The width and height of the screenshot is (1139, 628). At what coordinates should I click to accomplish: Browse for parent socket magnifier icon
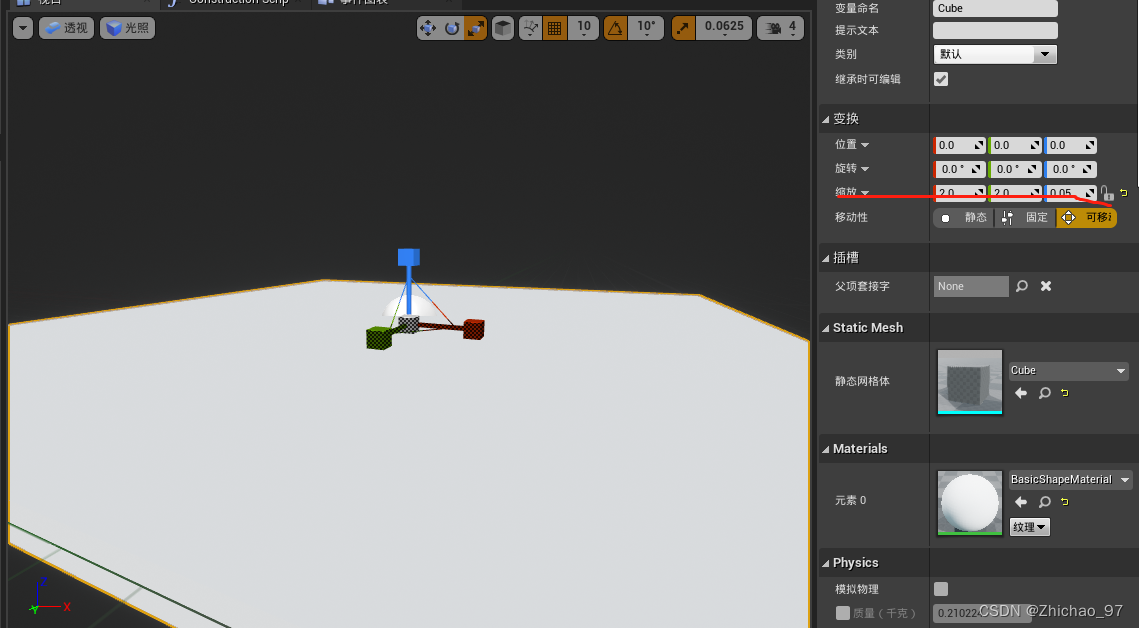(x=1022, y=286)
